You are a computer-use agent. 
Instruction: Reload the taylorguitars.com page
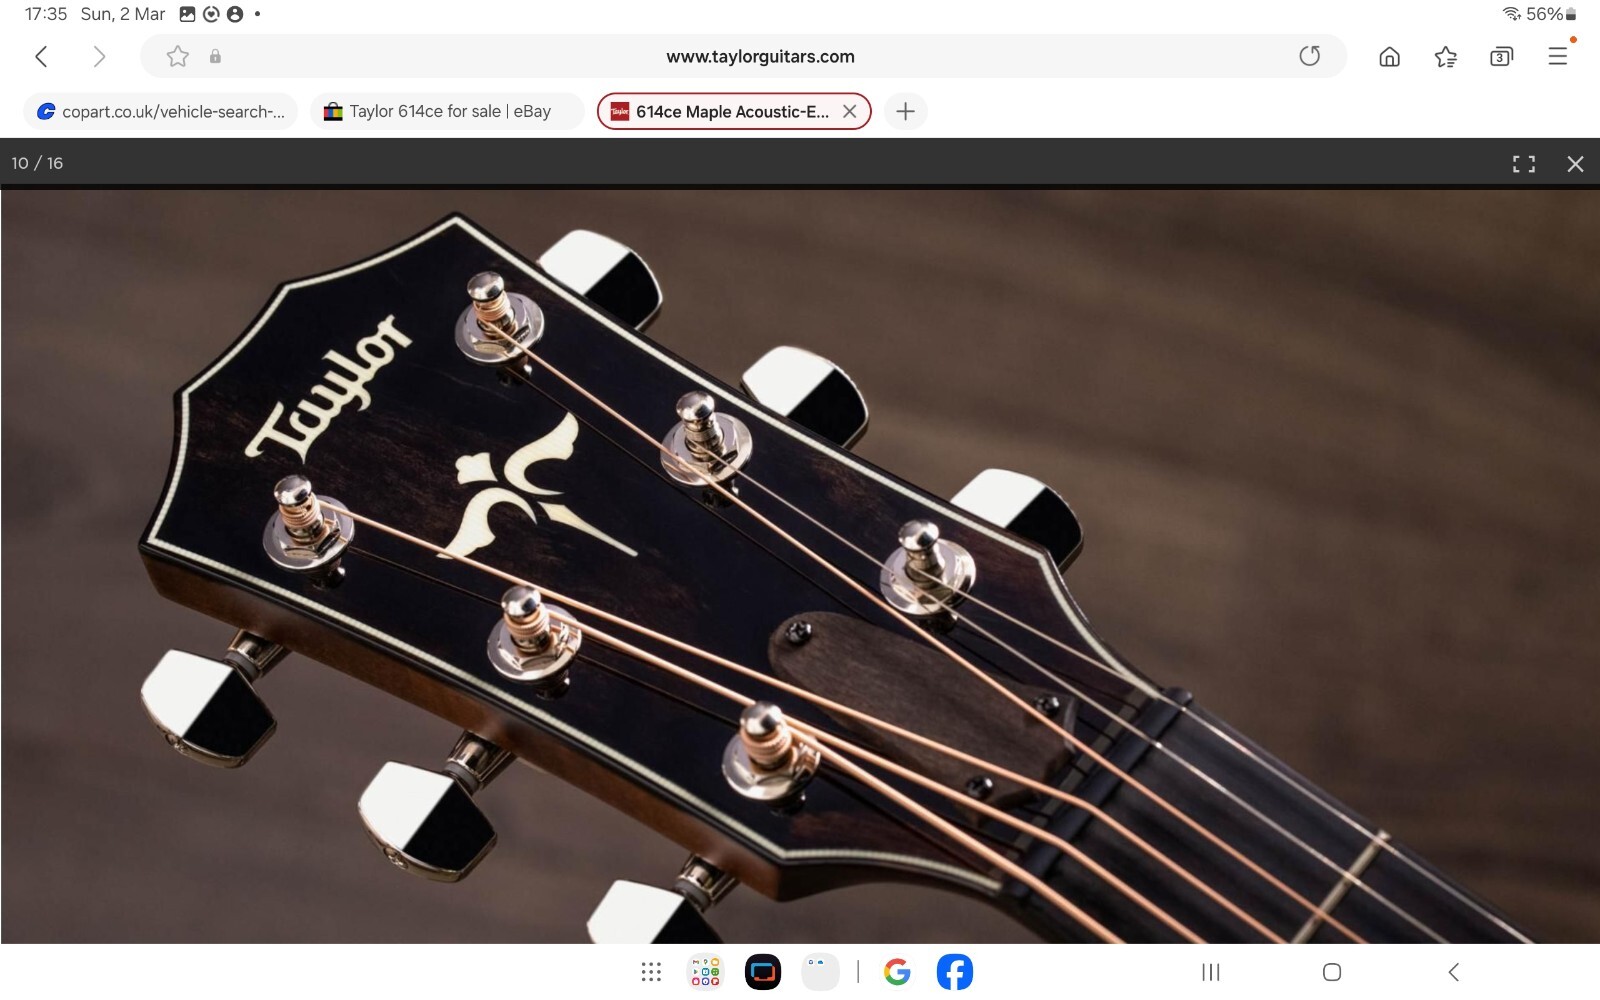(1309, 56)
